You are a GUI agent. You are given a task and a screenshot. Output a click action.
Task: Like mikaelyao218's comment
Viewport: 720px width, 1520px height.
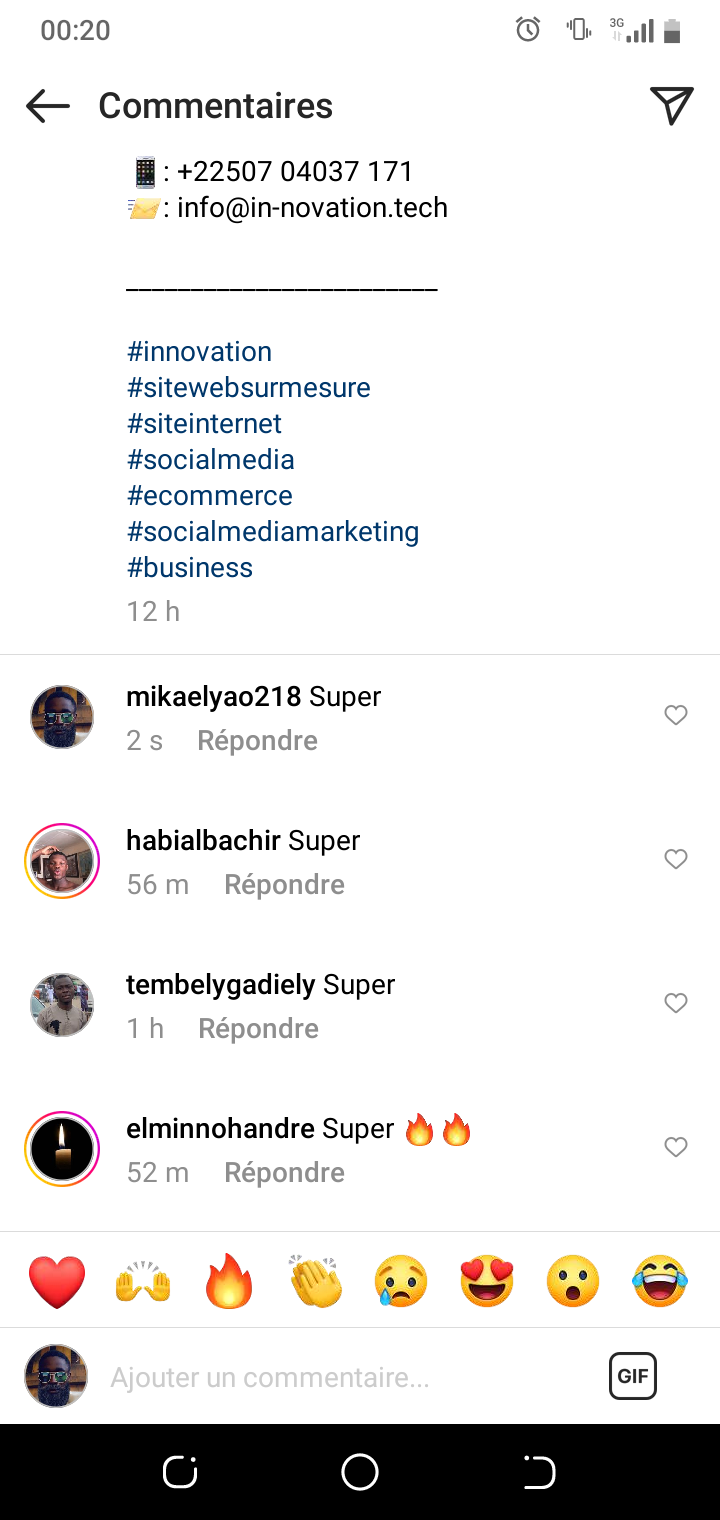click(x=676, y=715)
